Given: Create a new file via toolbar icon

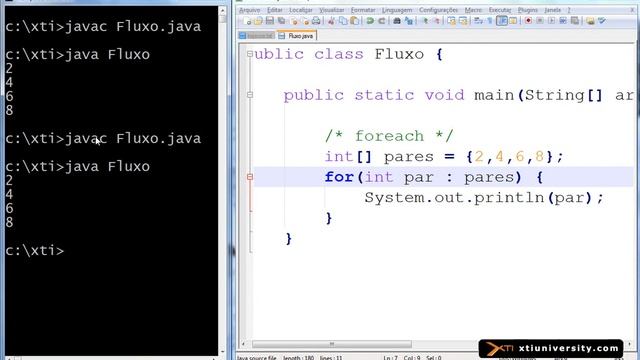Looking at the screenshot, I should tap(247, 21).
